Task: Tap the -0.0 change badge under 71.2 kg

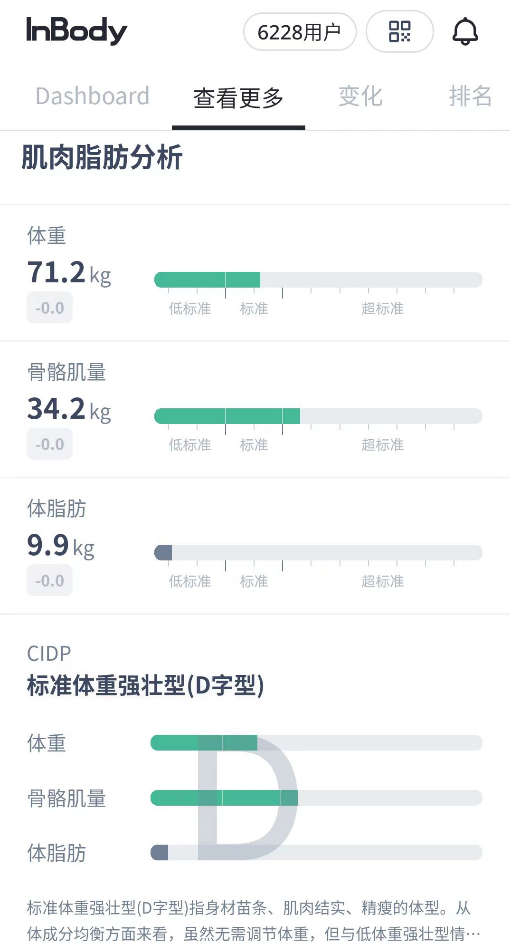Action: click(x=49, y=308)
